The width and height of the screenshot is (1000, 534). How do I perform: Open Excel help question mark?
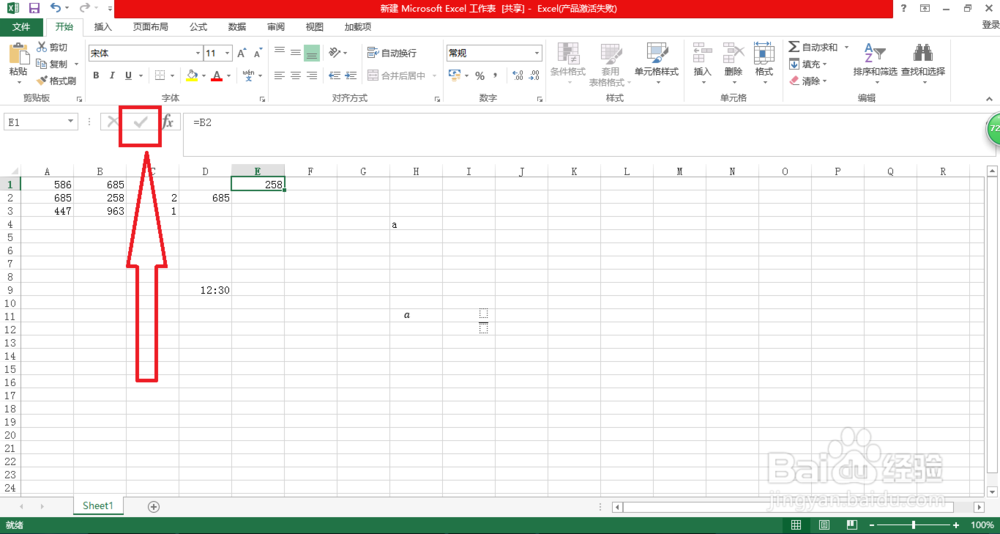[903, 8]
